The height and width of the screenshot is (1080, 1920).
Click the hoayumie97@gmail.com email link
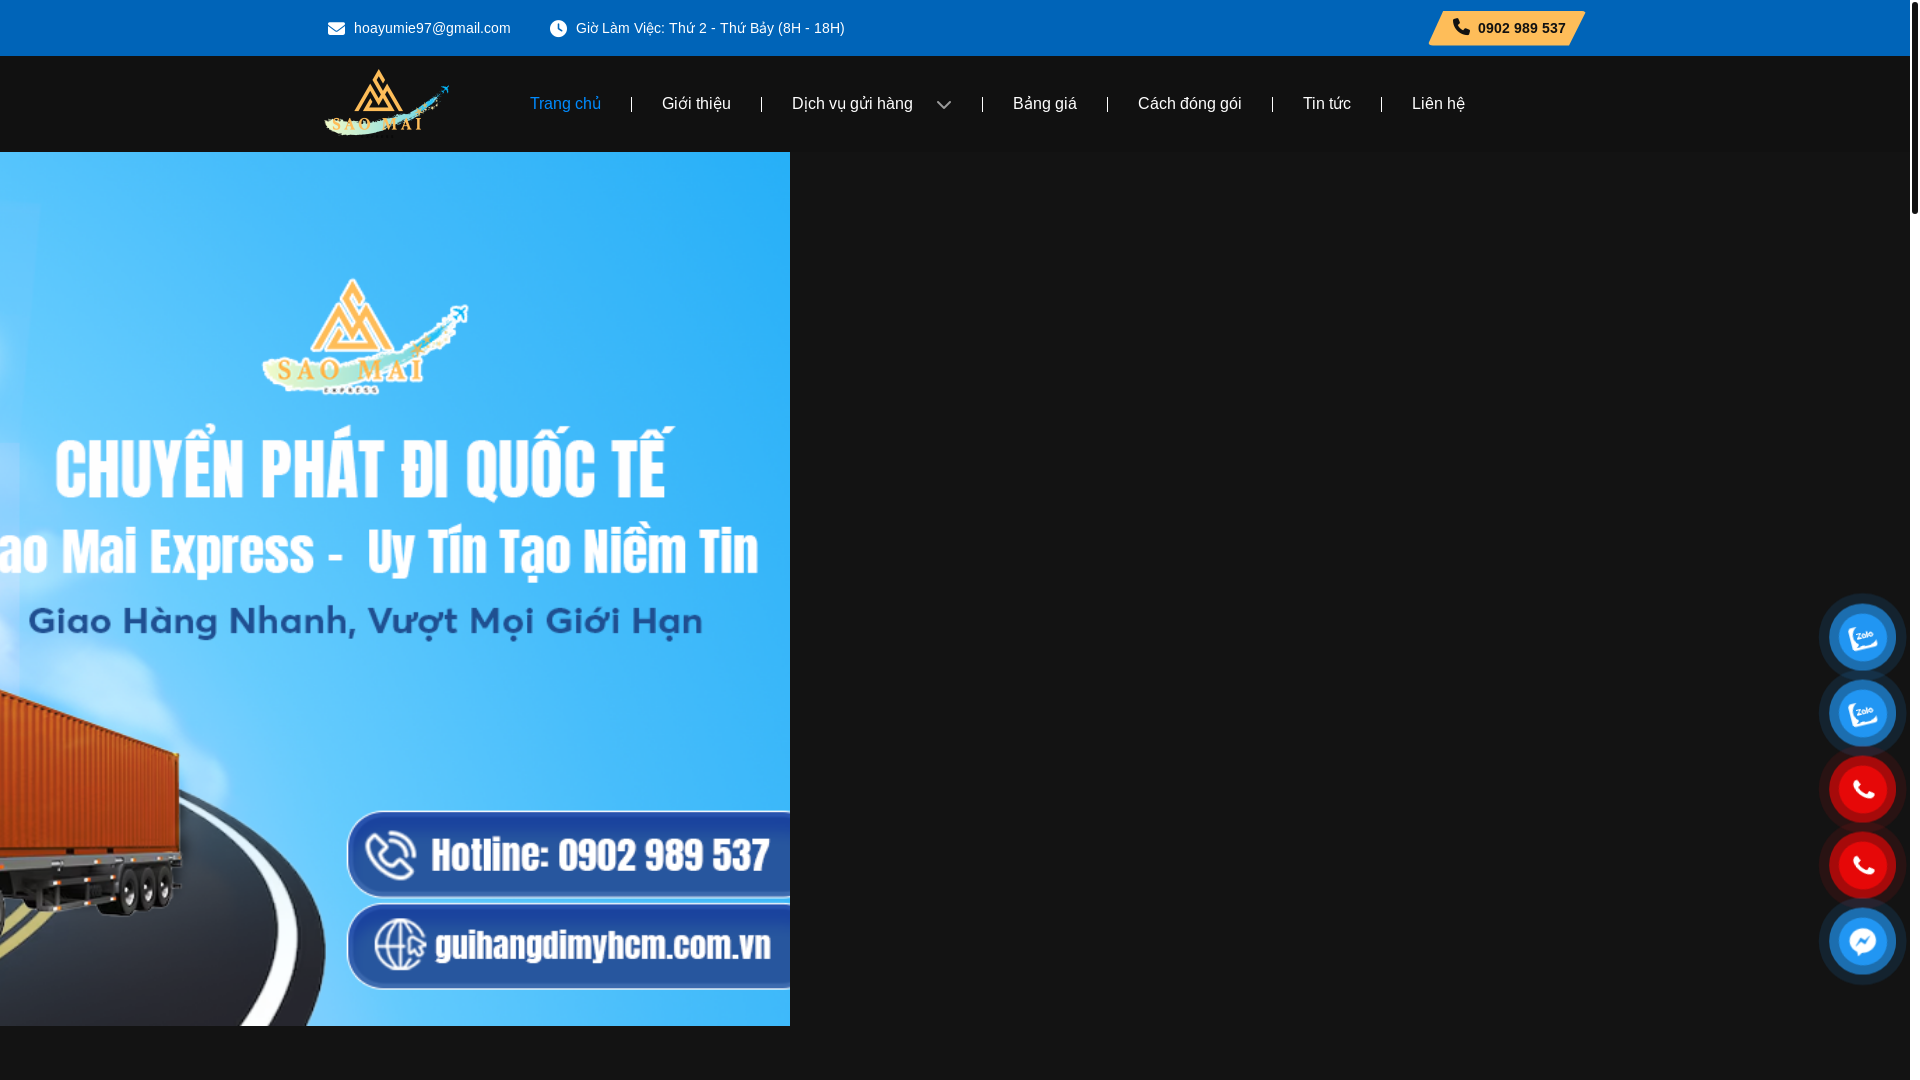[x=432, y=28]
